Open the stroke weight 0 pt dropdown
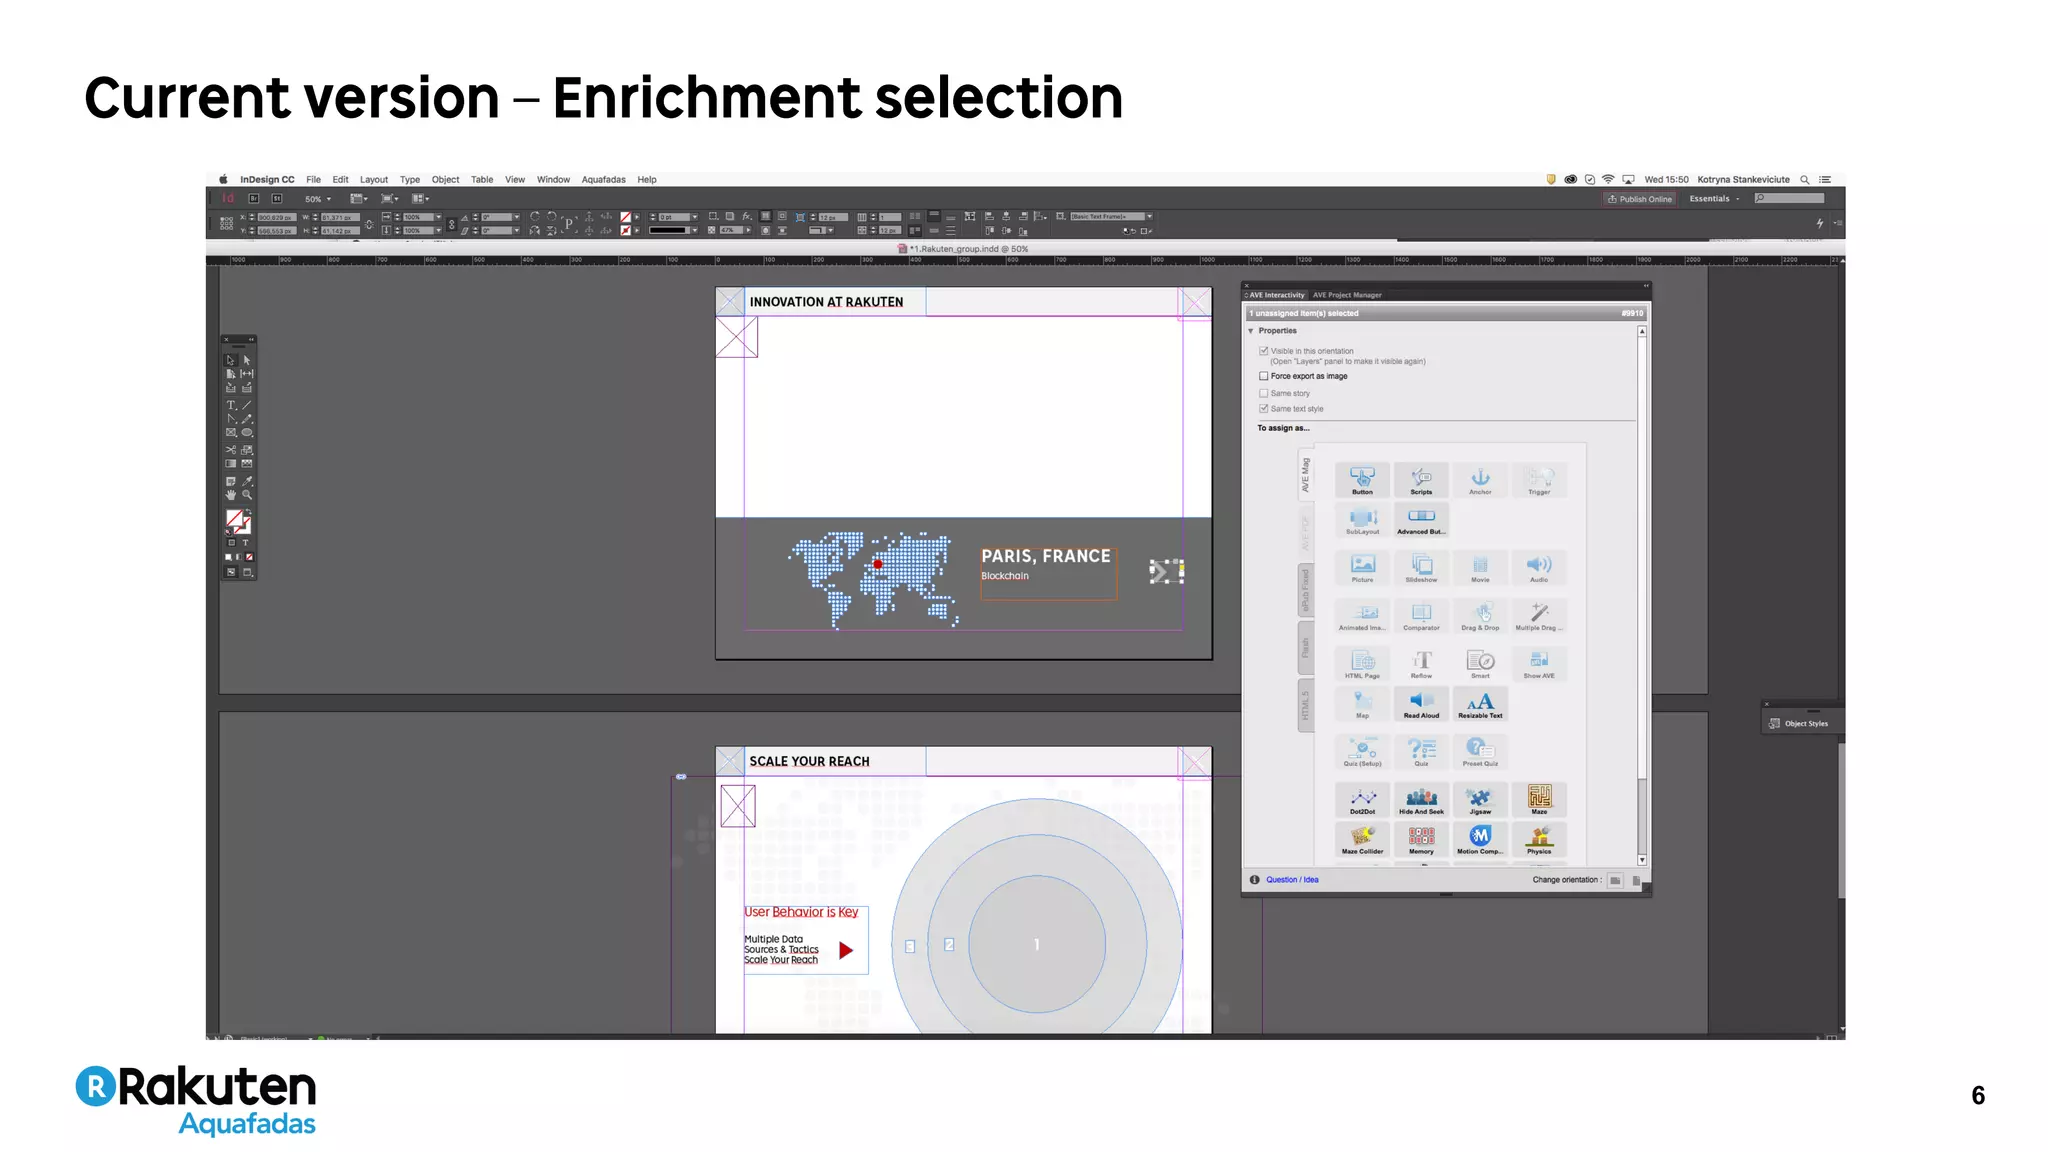This screenshot has width=2048, height=1152. coord(694,217)
